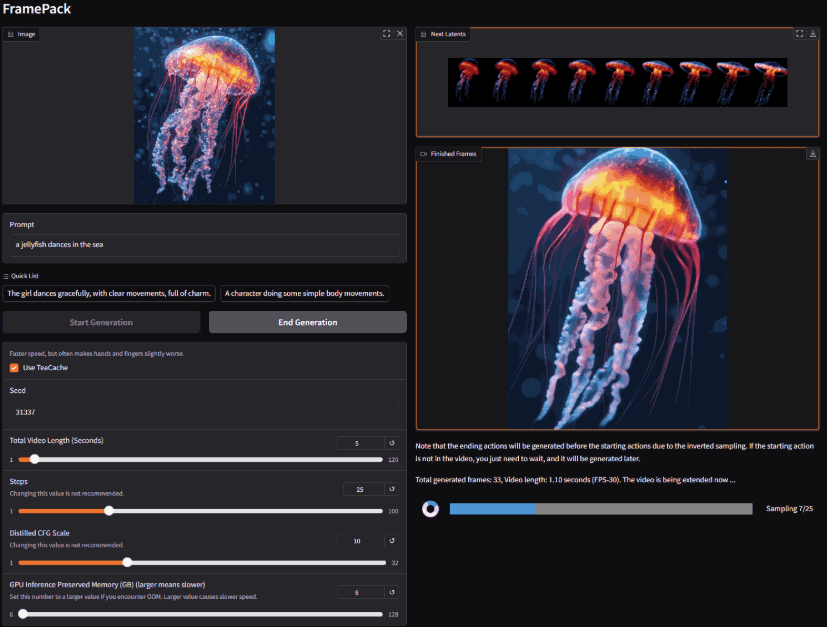Reset Distilled CFG Scale to default
Viewport: 827px width, 627px height.
(x=392, y=541)
